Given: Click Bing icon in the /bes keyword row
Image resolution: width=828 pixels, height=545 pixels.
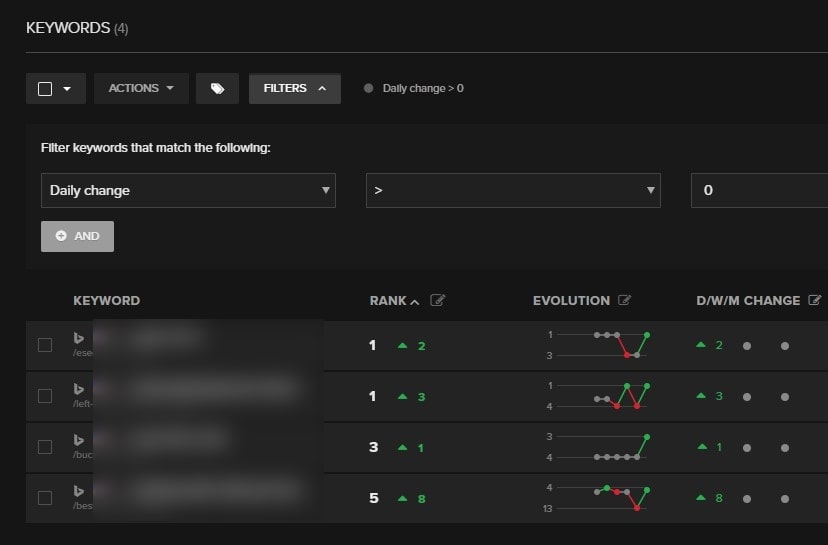Looking at the screenshot, I should pyautogui.click(x=79, y=491).
